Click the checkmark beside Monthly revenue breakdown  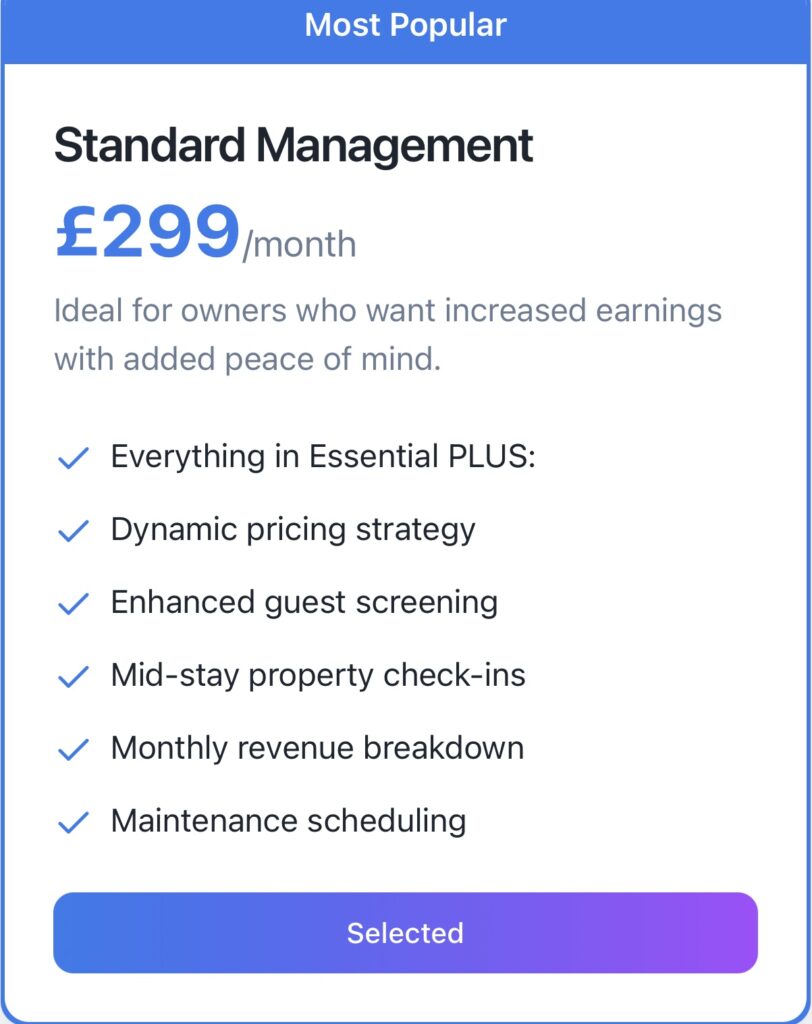coord(74,750)
